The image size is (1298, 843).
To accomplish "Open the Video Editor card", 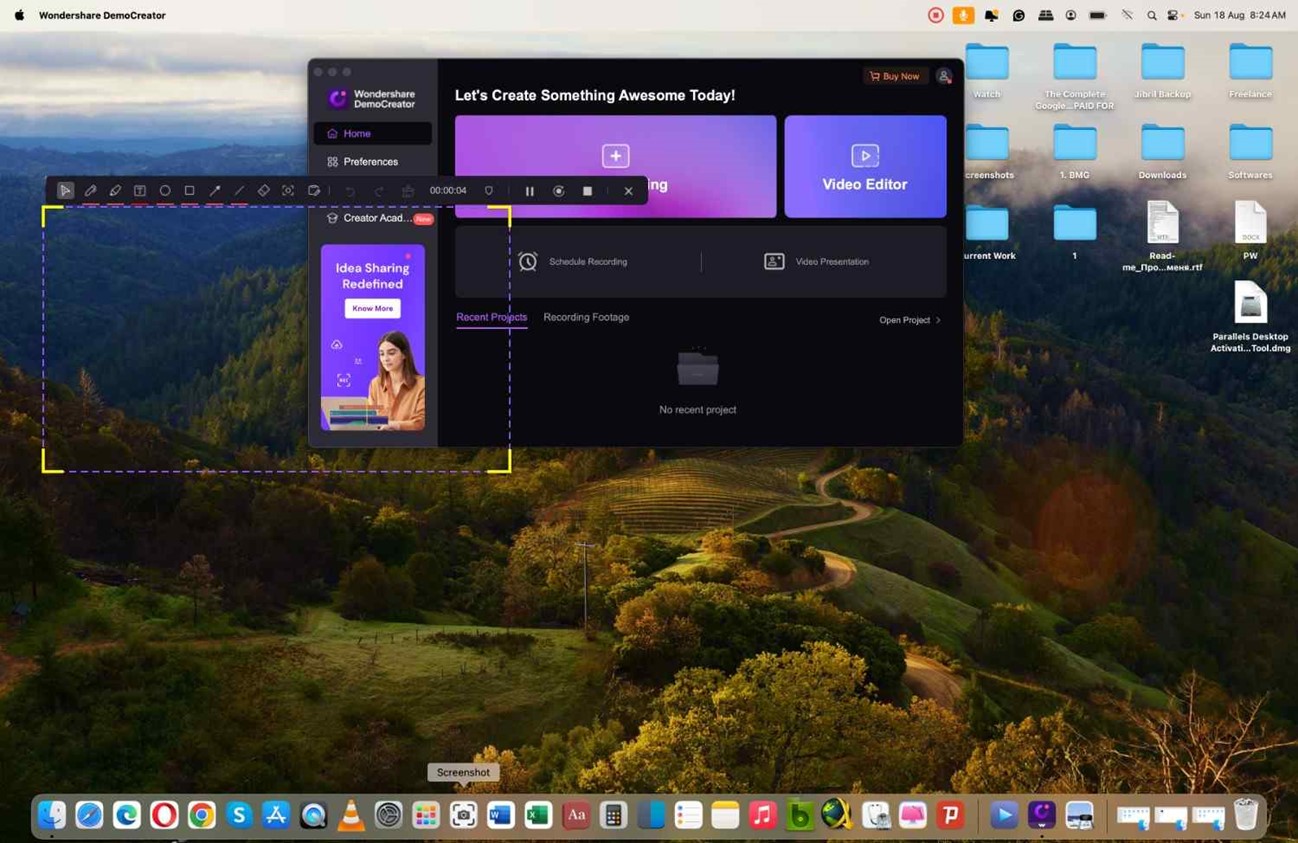I will [865, 166].
